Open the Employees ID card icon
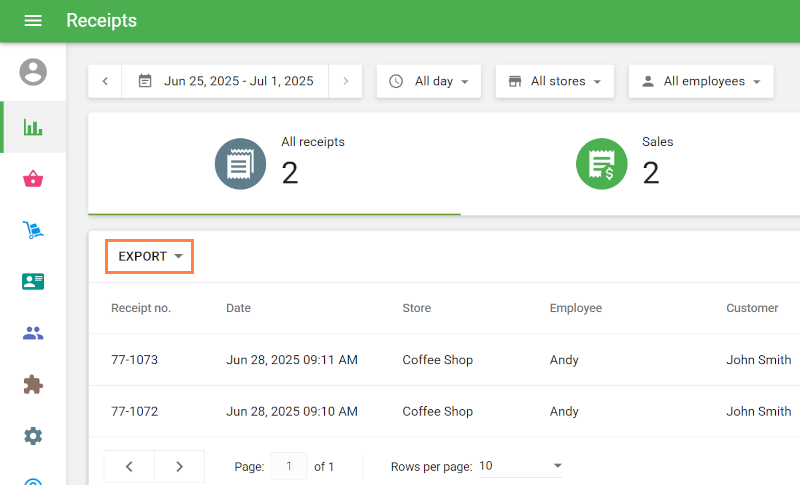The height and width of the screenshot is (485, 800). (x=33, y=282)
